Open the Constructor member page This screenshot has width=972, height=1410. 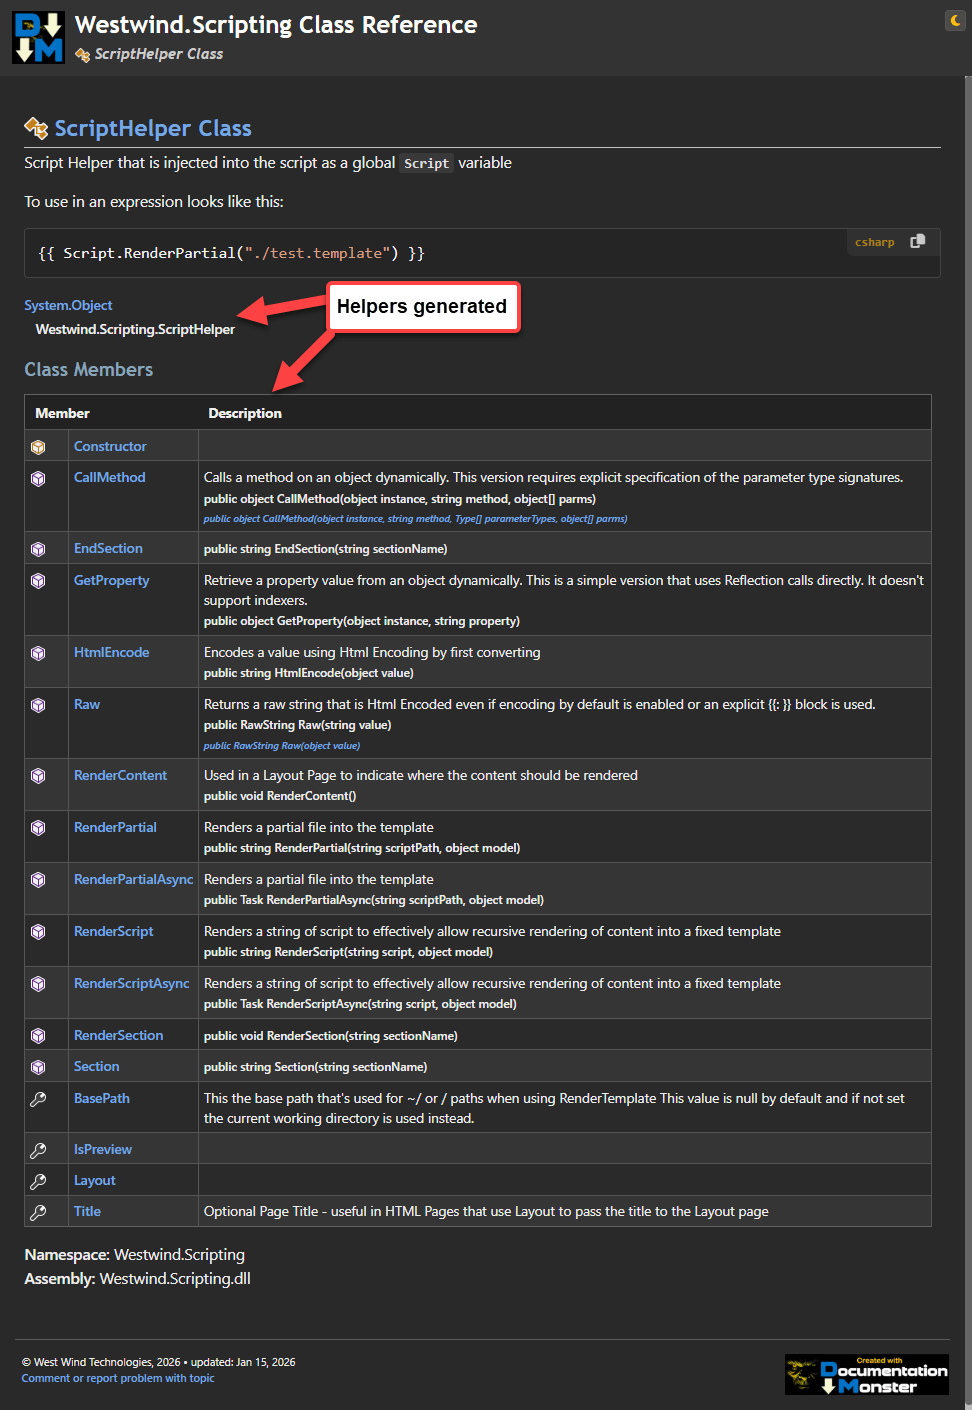[x=110, y=446]
